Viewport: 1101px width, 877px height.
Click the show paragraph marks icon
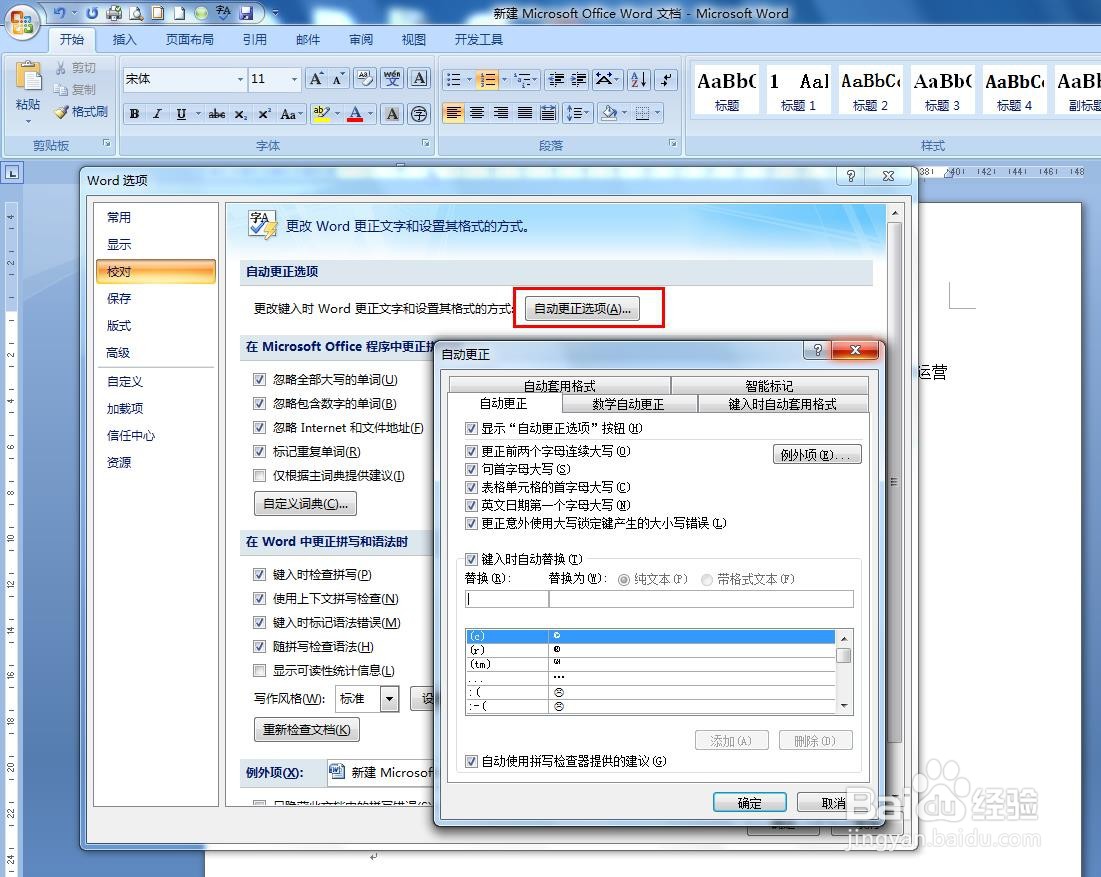666,79
